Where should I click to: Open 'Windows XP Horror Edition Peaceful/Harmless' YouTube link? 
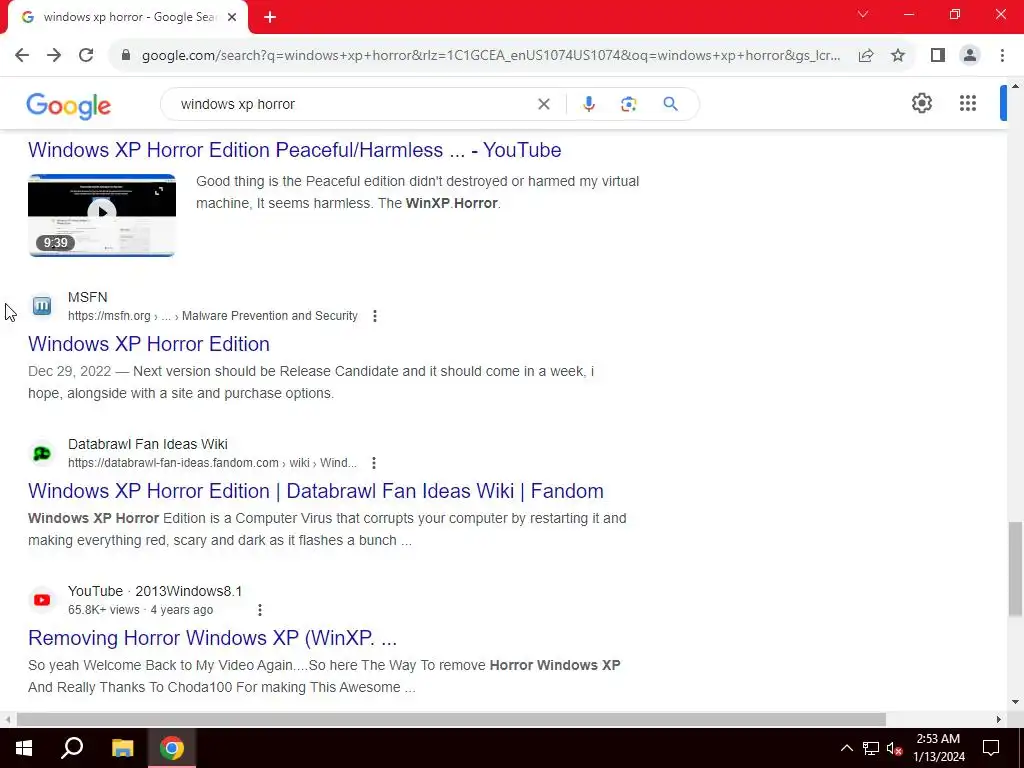[x=295, y=150]
